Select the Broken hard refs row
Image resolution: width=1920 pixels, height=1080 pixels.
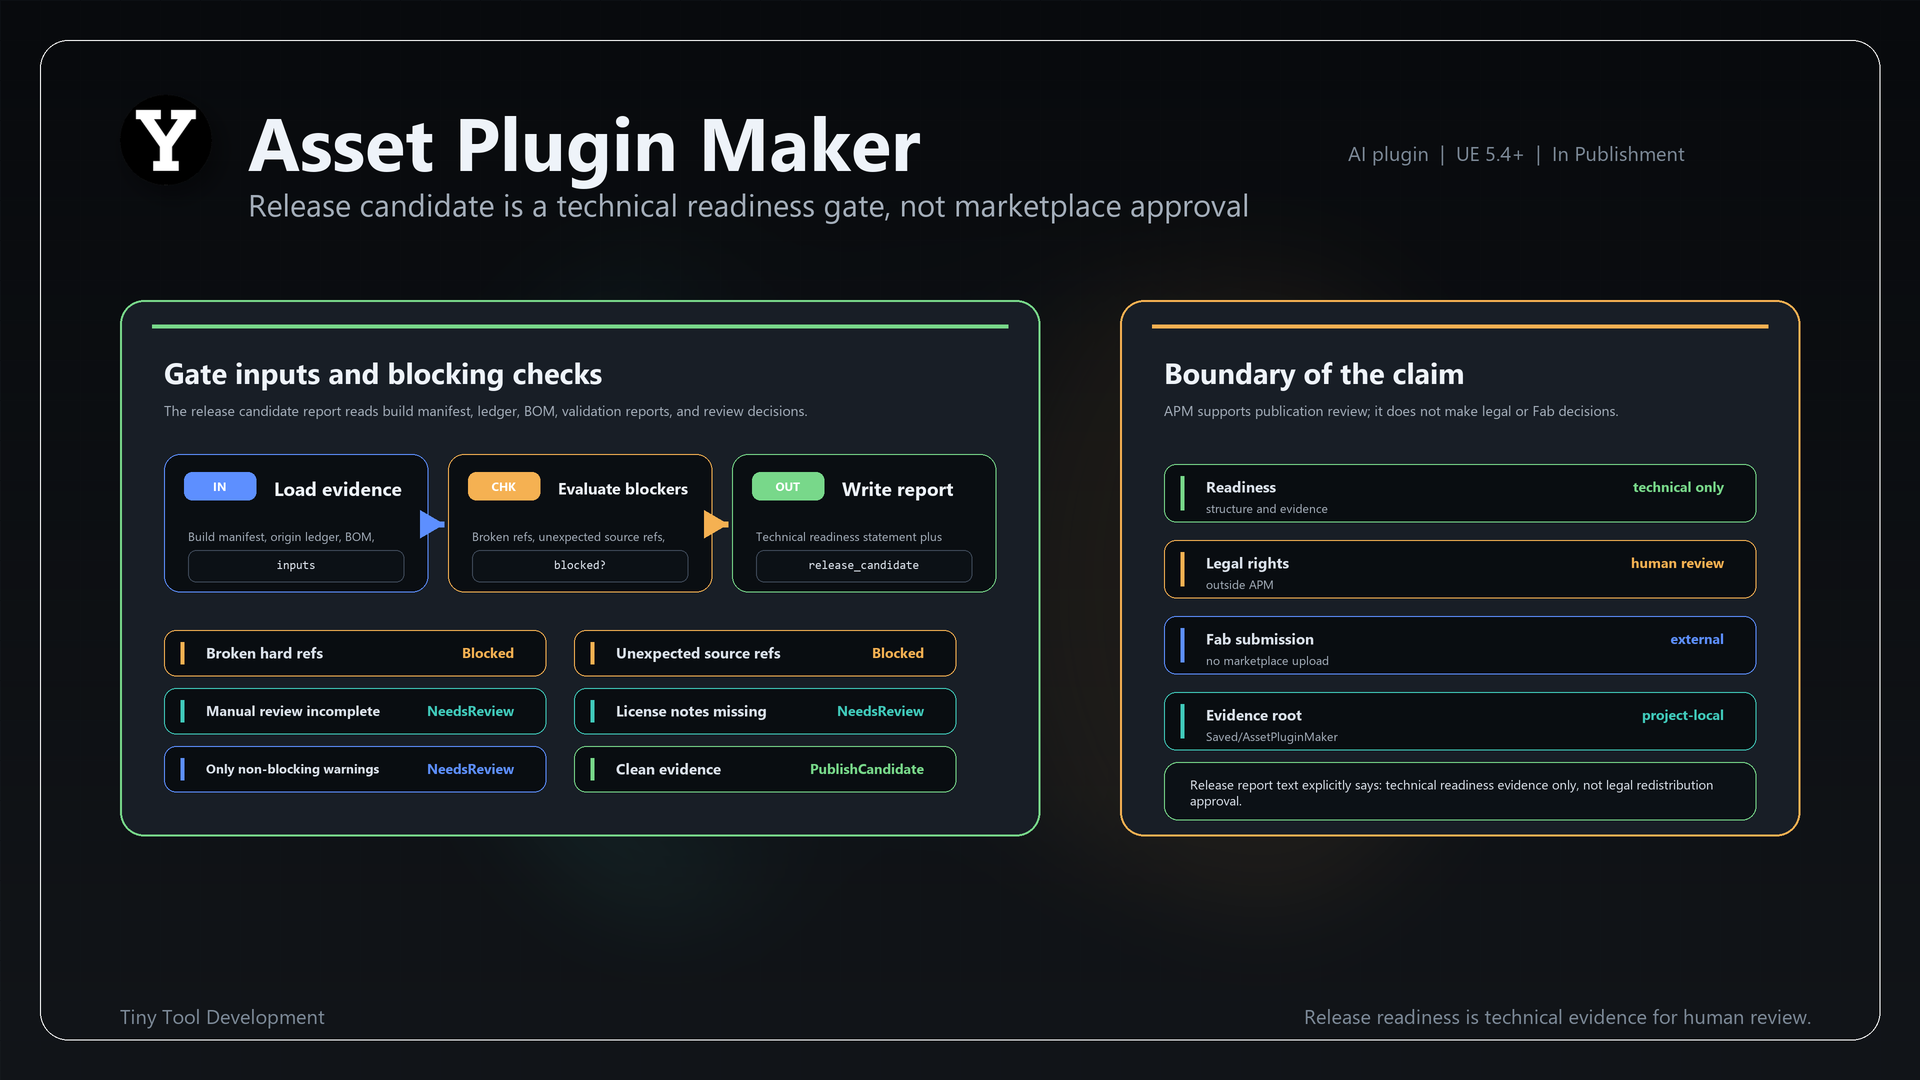click(355, 653)
